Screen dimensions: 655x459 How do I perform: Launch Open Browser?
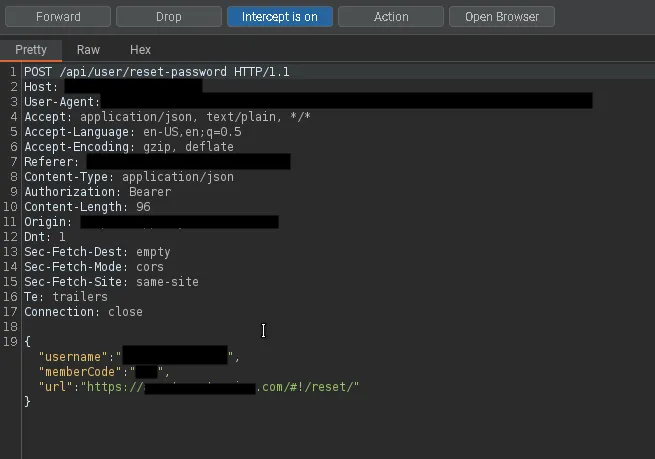click(x=502, y=17)
